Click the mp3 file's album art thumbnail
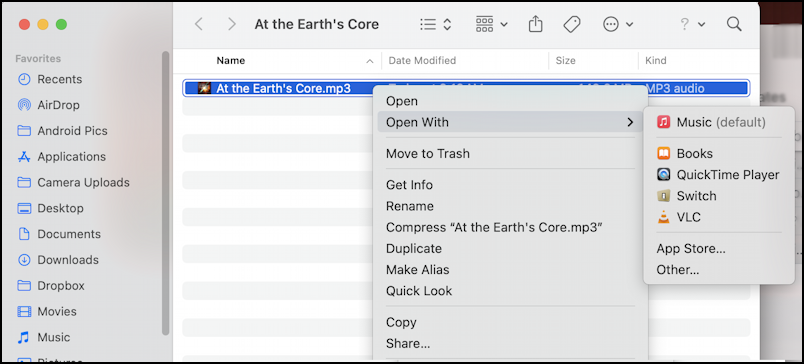Viewport: 804px width, 364px height. coord(205,88)
